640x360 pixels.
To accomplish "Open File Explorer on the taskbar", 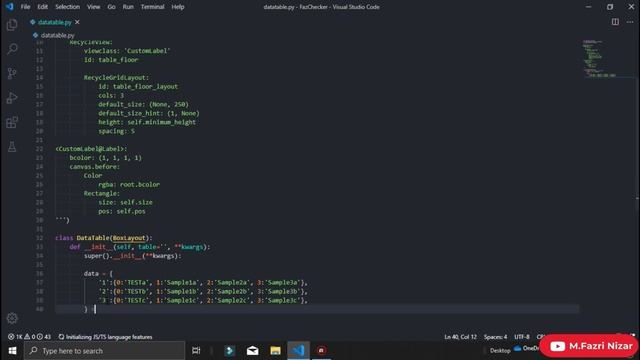I will tap(275, 351).
